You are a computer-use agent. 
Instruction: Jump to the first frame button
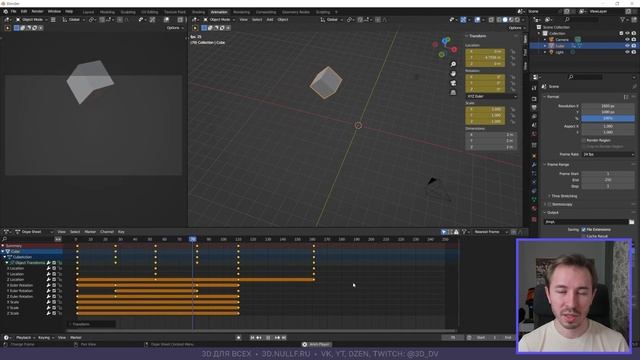[x=252, y=338]
